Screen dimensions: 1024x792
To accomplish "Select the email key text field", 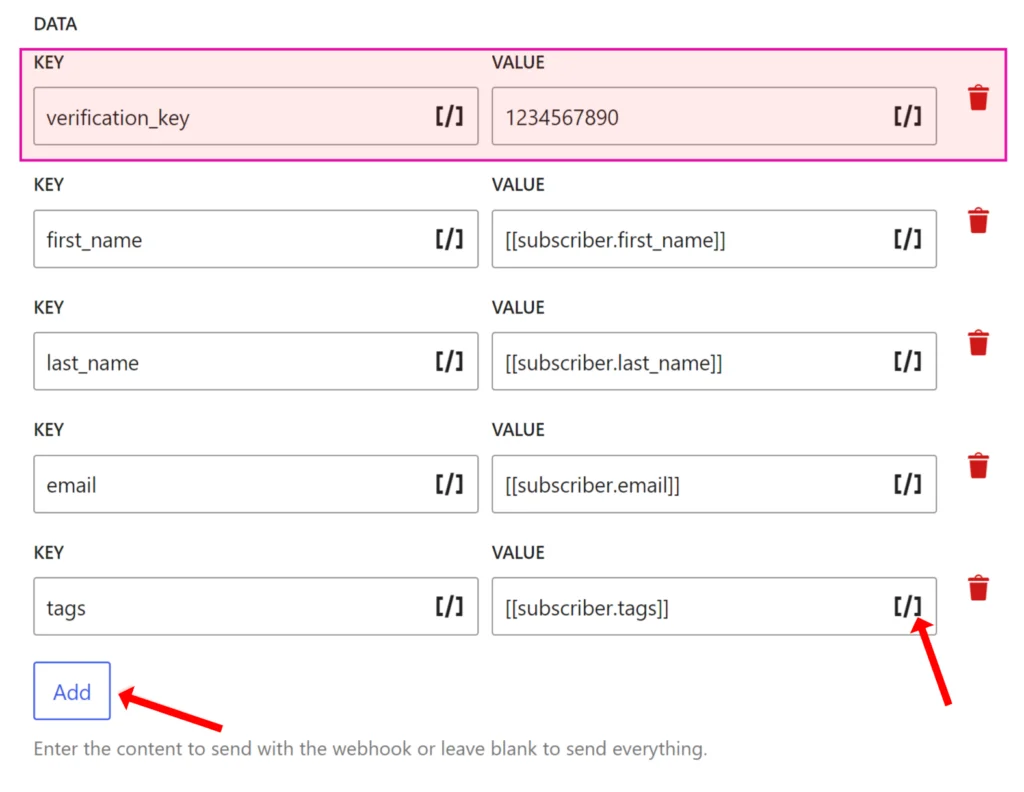I will pos(255,484).
